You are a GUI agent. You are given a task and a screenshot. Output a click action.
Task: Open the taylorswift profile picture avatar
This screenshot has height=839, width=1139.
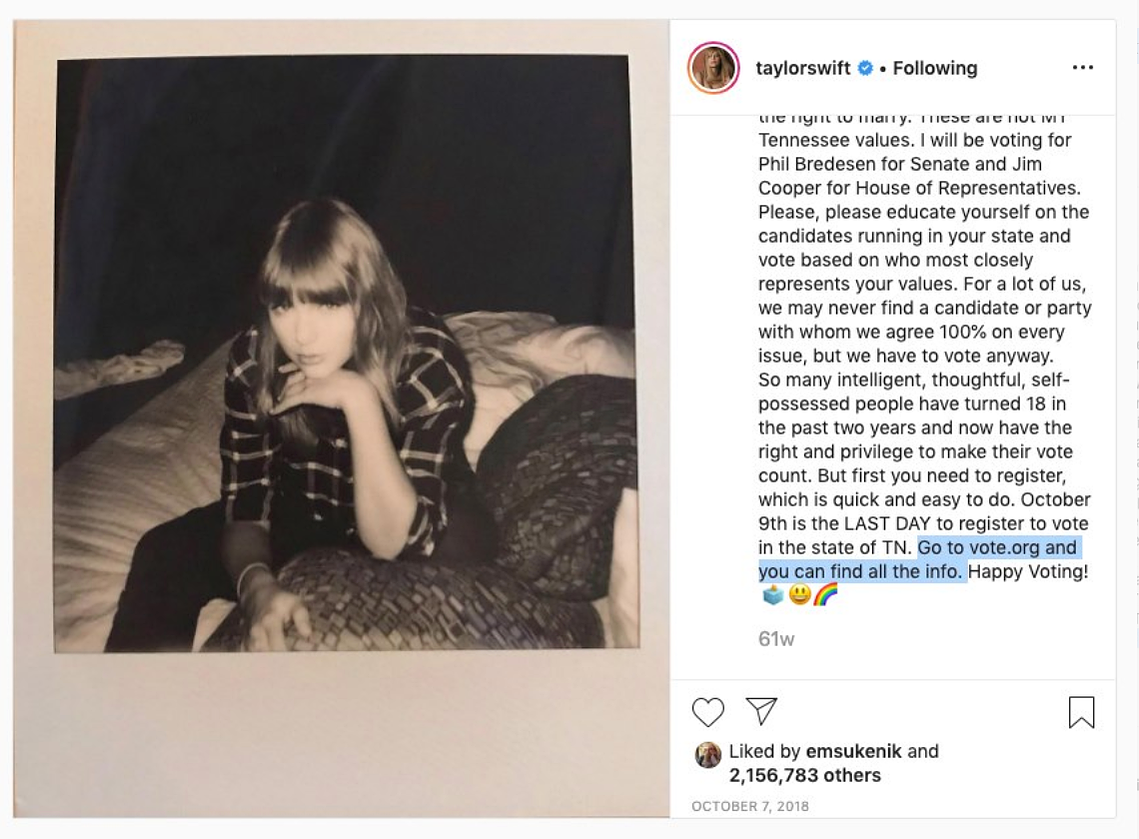(x=713, y=68)
